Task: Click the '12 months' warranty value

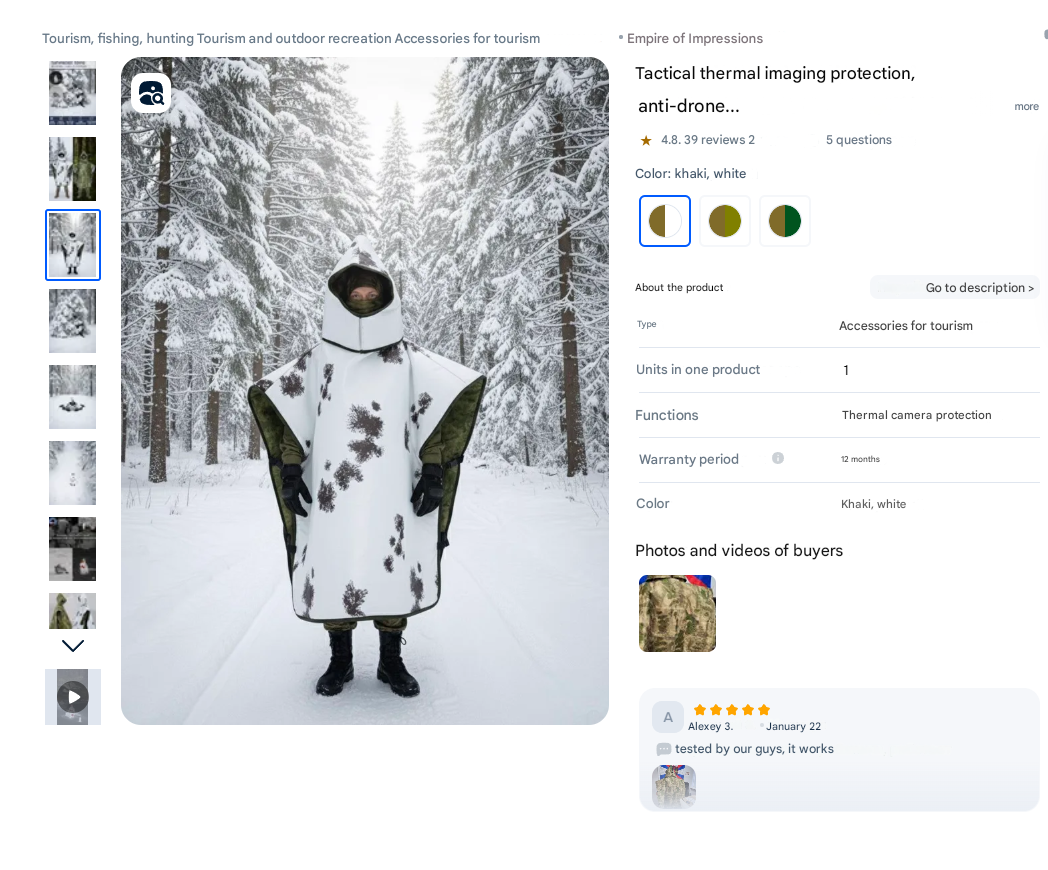Action: 860,459
